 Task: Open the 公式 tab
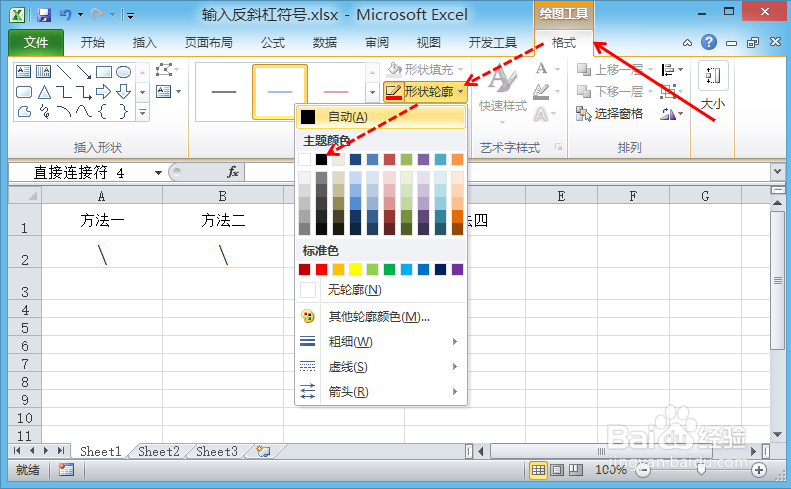point(273,43)
